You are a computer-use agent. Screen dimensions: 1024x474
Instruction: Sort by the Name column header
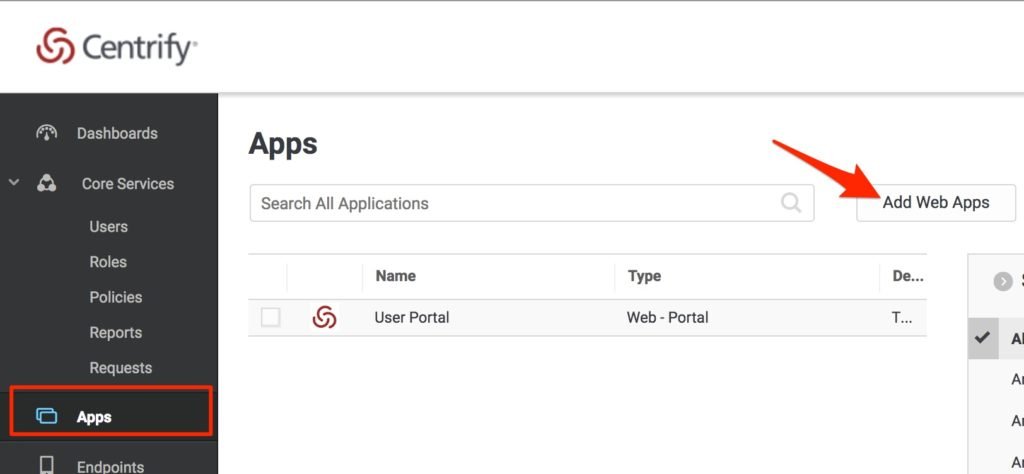(x=396, y=276)
